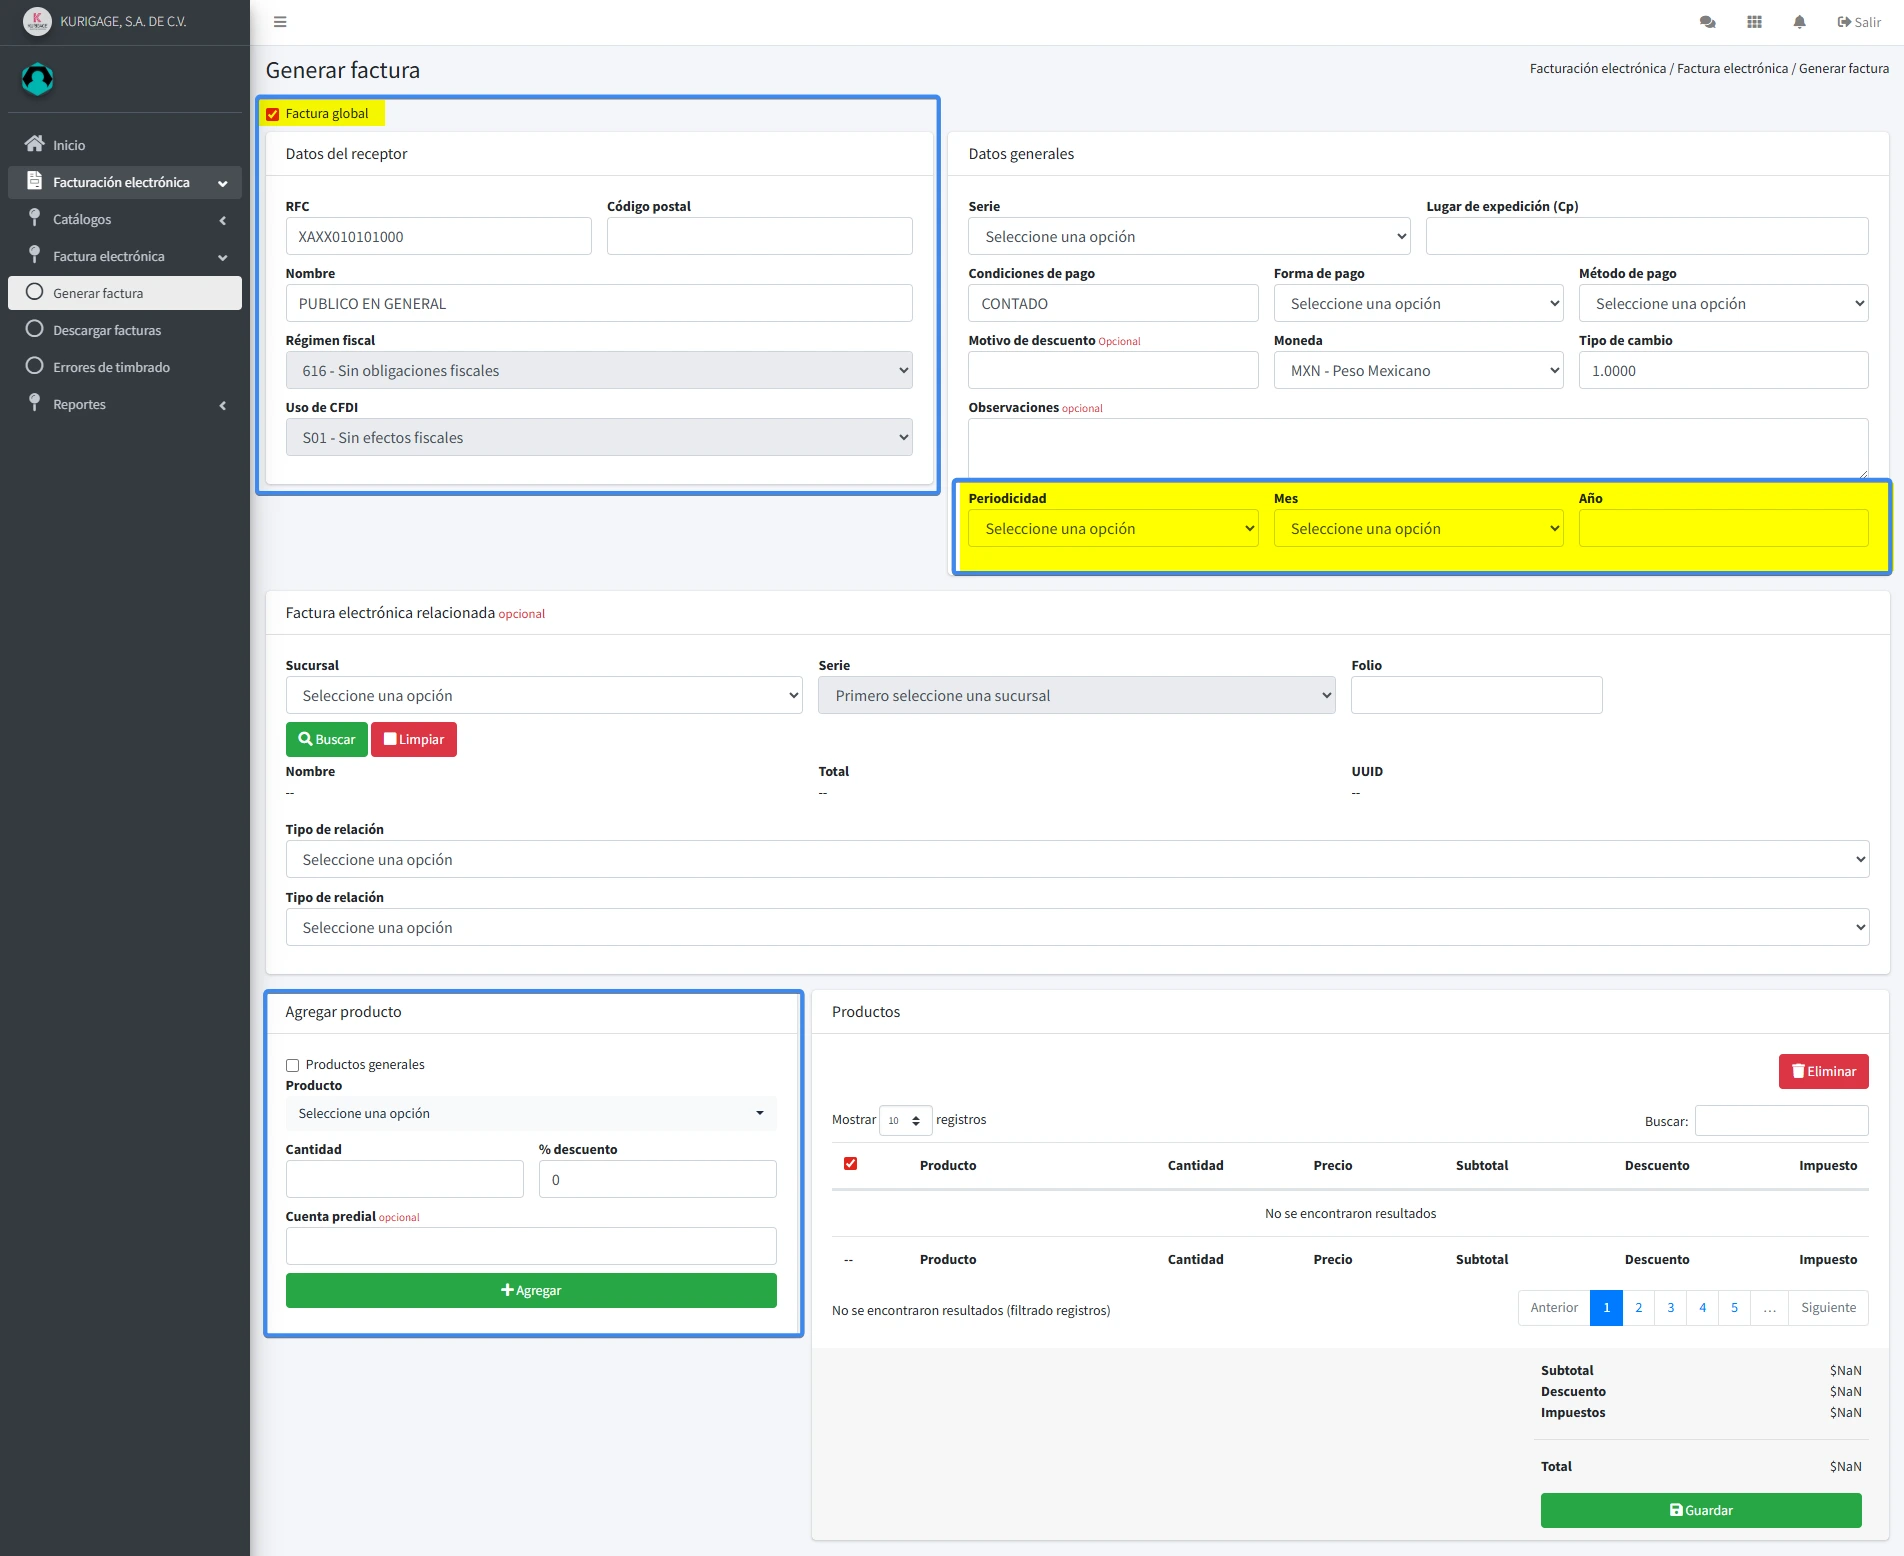1904x1556 pixels.
Task: Enable the Productos generales checkbox
Action: (x=293, y=1065)
